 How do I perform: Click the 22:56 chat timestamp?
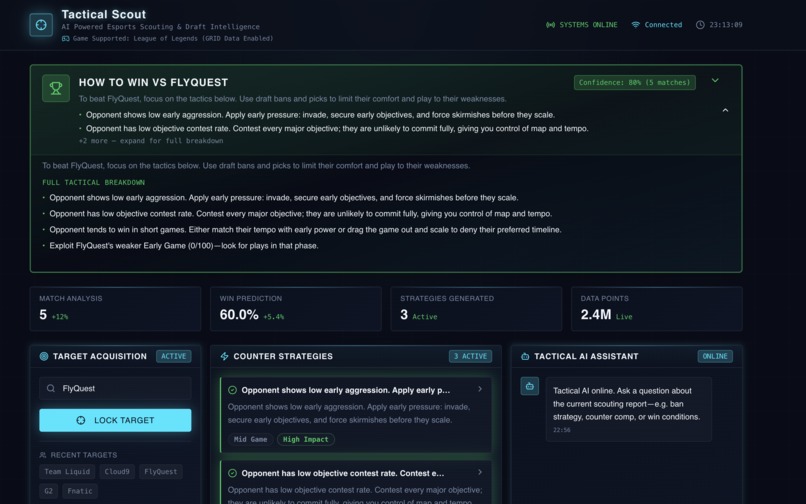(x=561, y=430)
